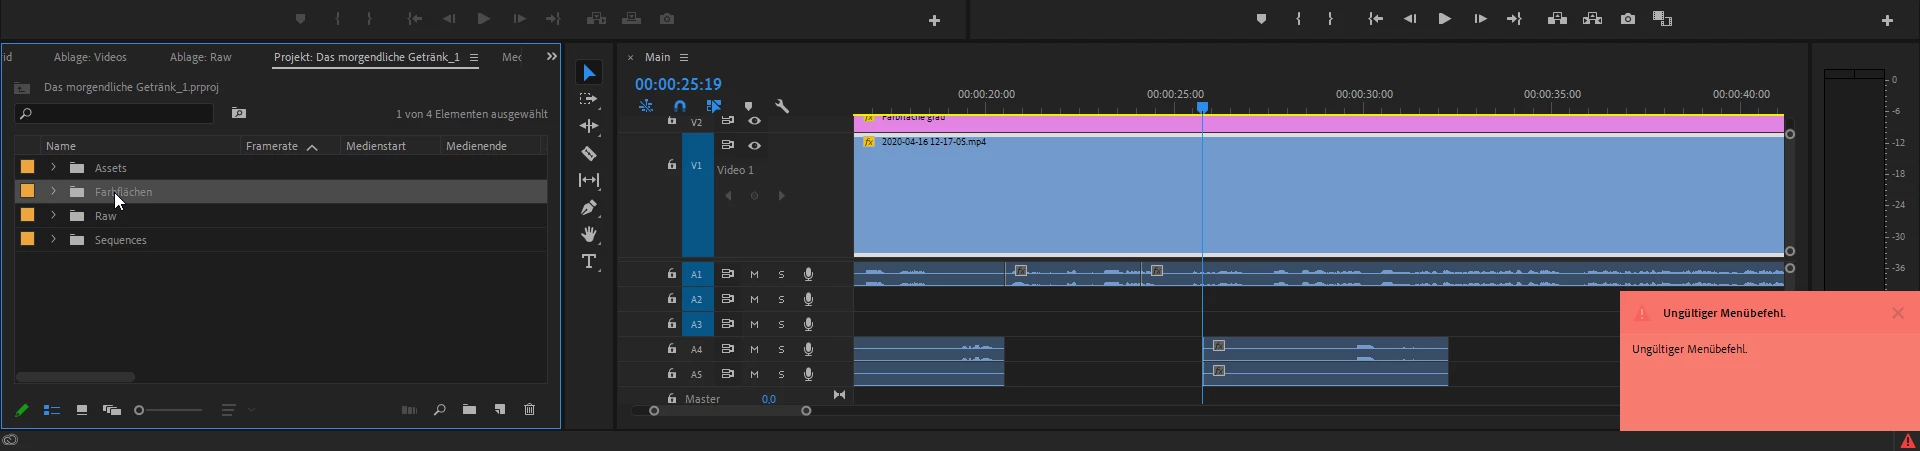Show hidden panel tabs overflow chevrons
The image size is (1920, 451).
(551, 57)
